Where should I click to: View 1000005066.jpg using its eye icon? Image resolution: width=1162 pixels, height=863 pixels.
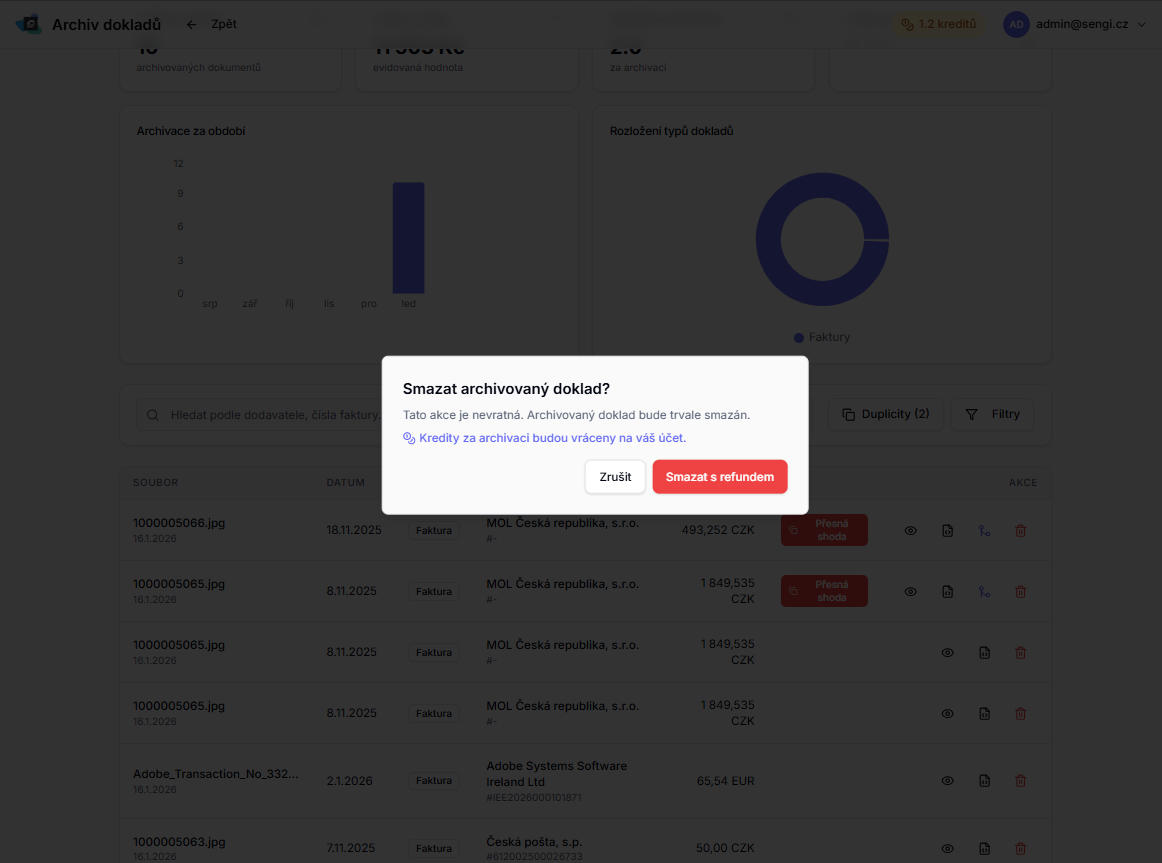[910, 531]
